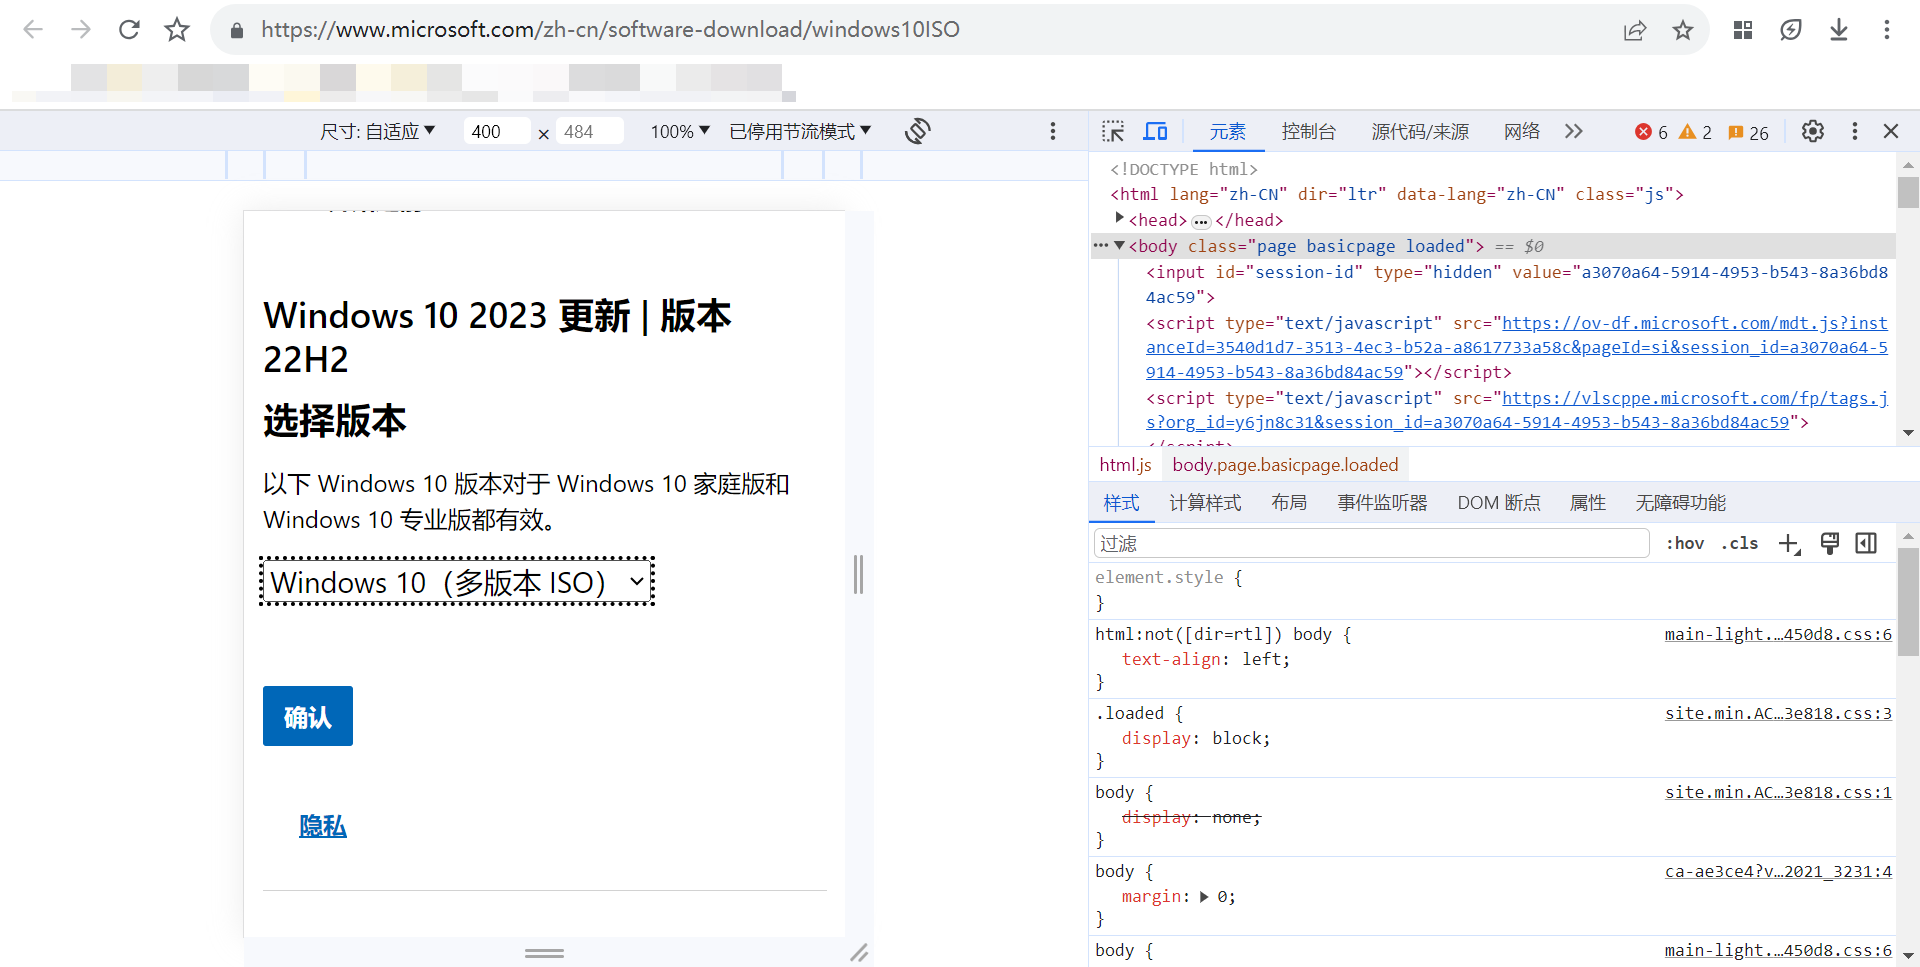Switch to the 控制台 tab
This screenshot has height=967, width=1920.
click(1309, 132)
